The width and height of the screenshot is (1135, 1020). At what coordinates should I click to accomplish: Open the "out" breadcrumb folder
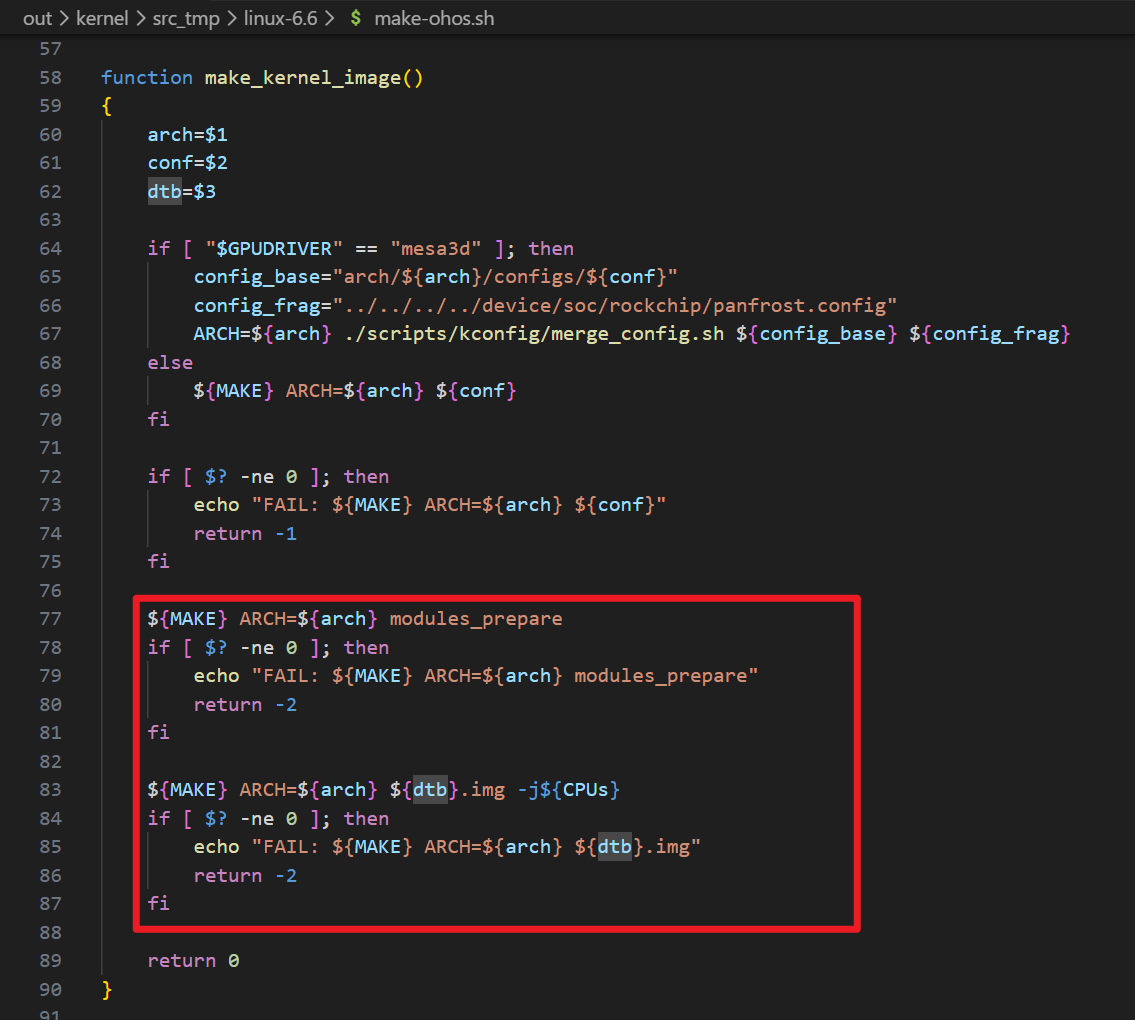(38, 18)
